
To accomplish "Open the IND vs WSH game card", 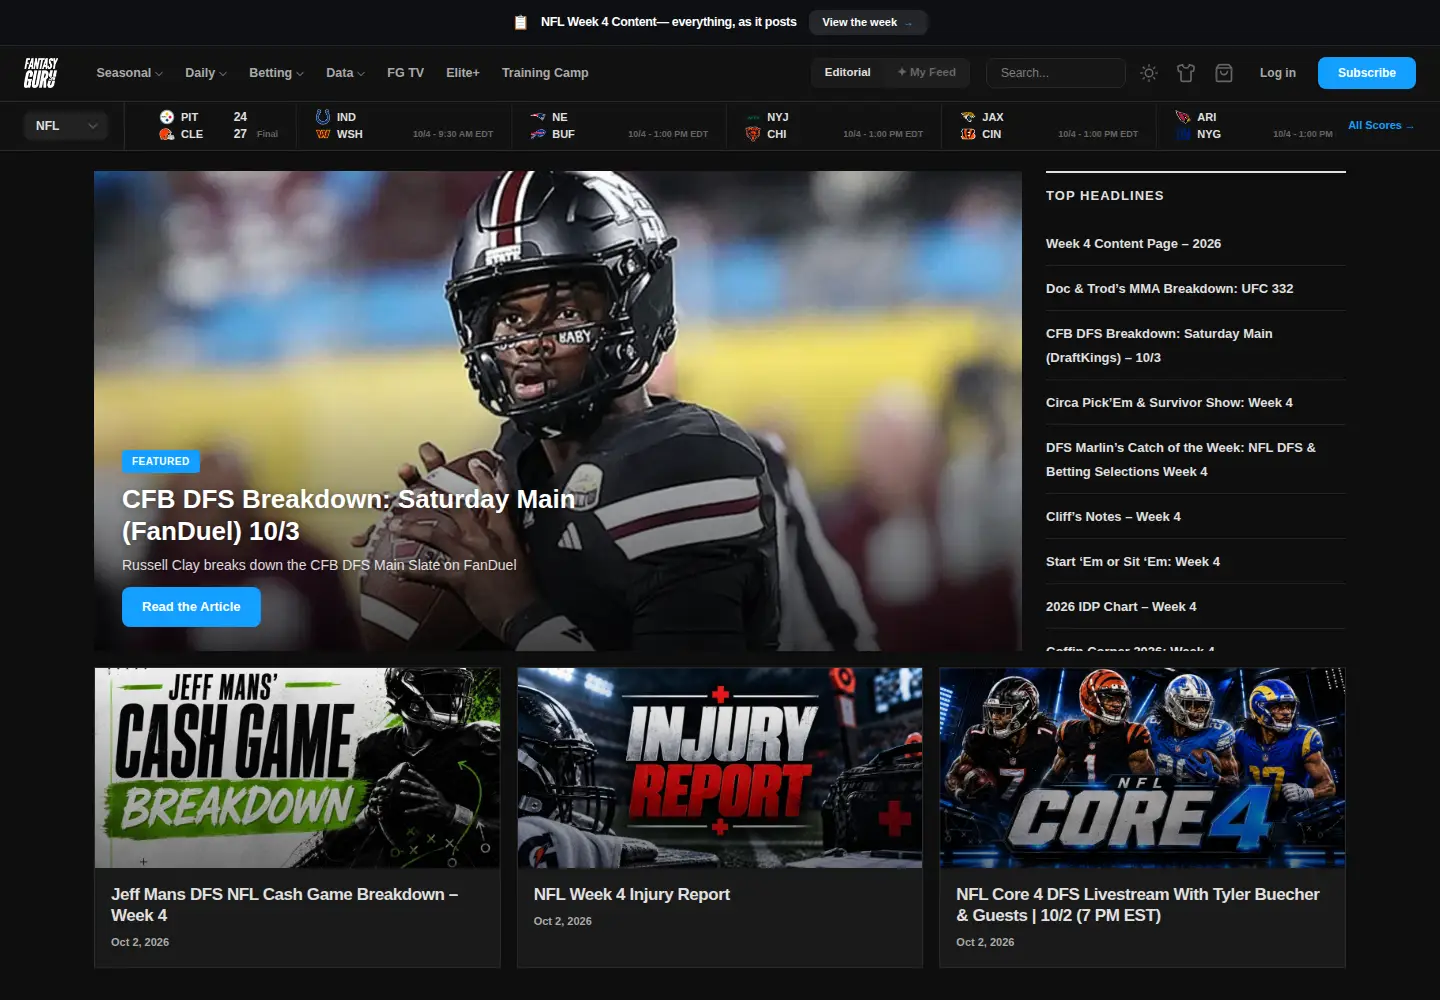I will [404, 126].
